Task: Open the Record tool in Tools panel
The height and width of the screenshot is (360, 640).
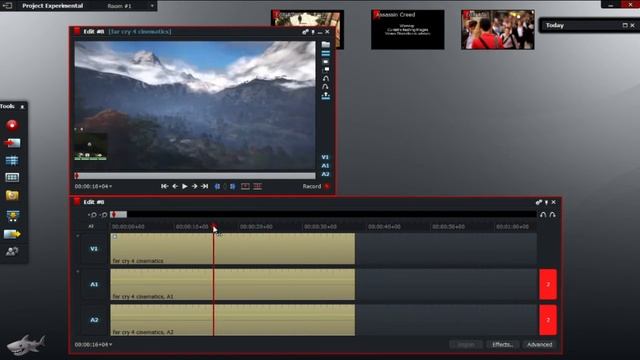Action: [12, 125]
